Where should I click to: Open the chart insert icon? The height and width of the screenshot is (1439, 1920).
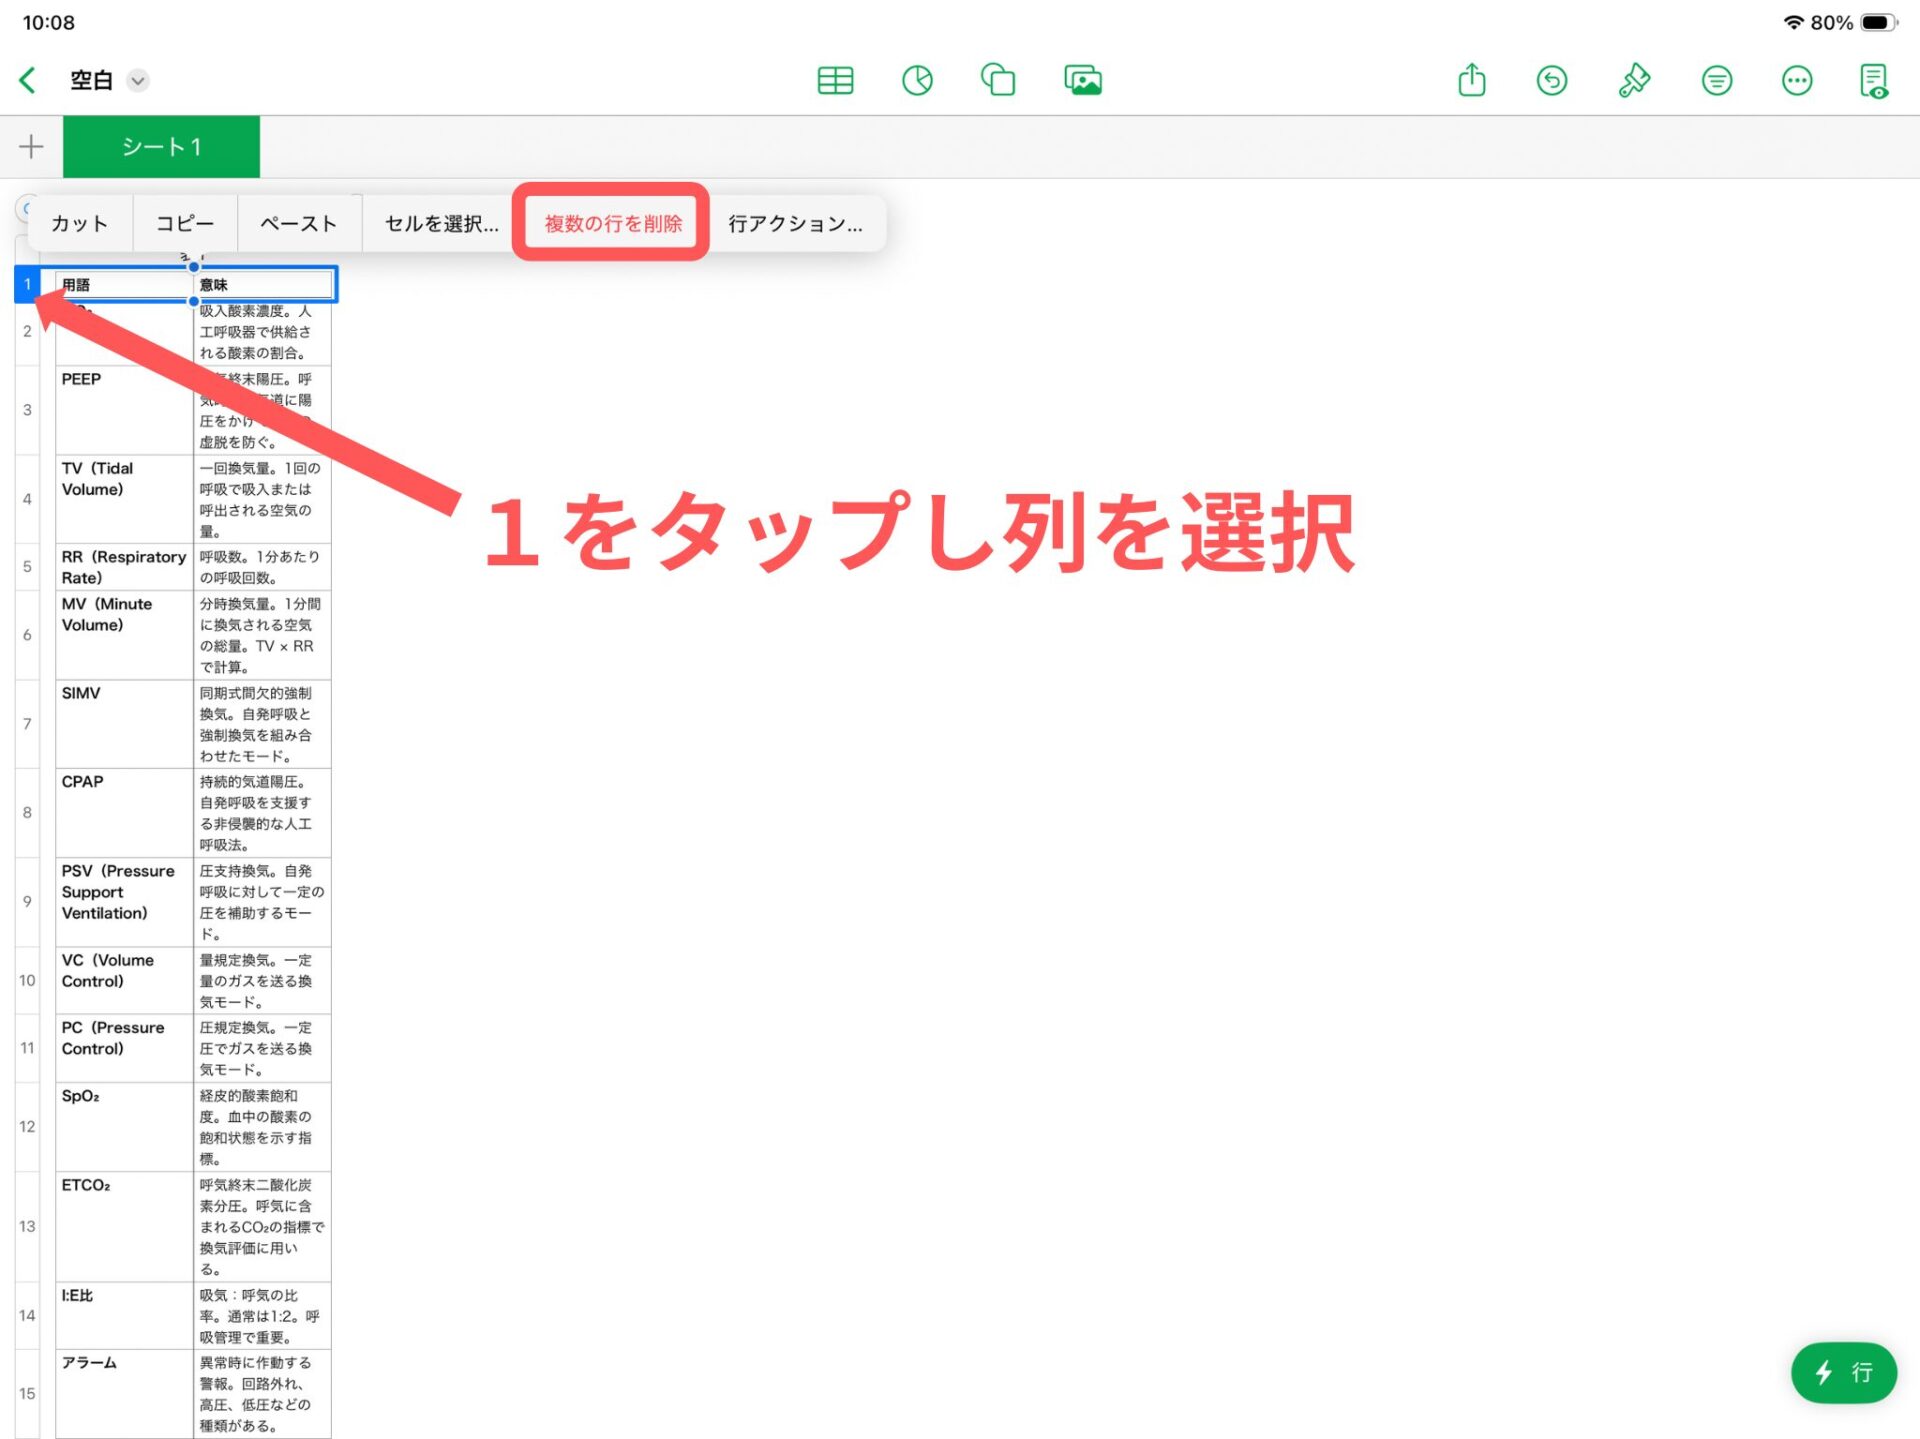(917, 80)
